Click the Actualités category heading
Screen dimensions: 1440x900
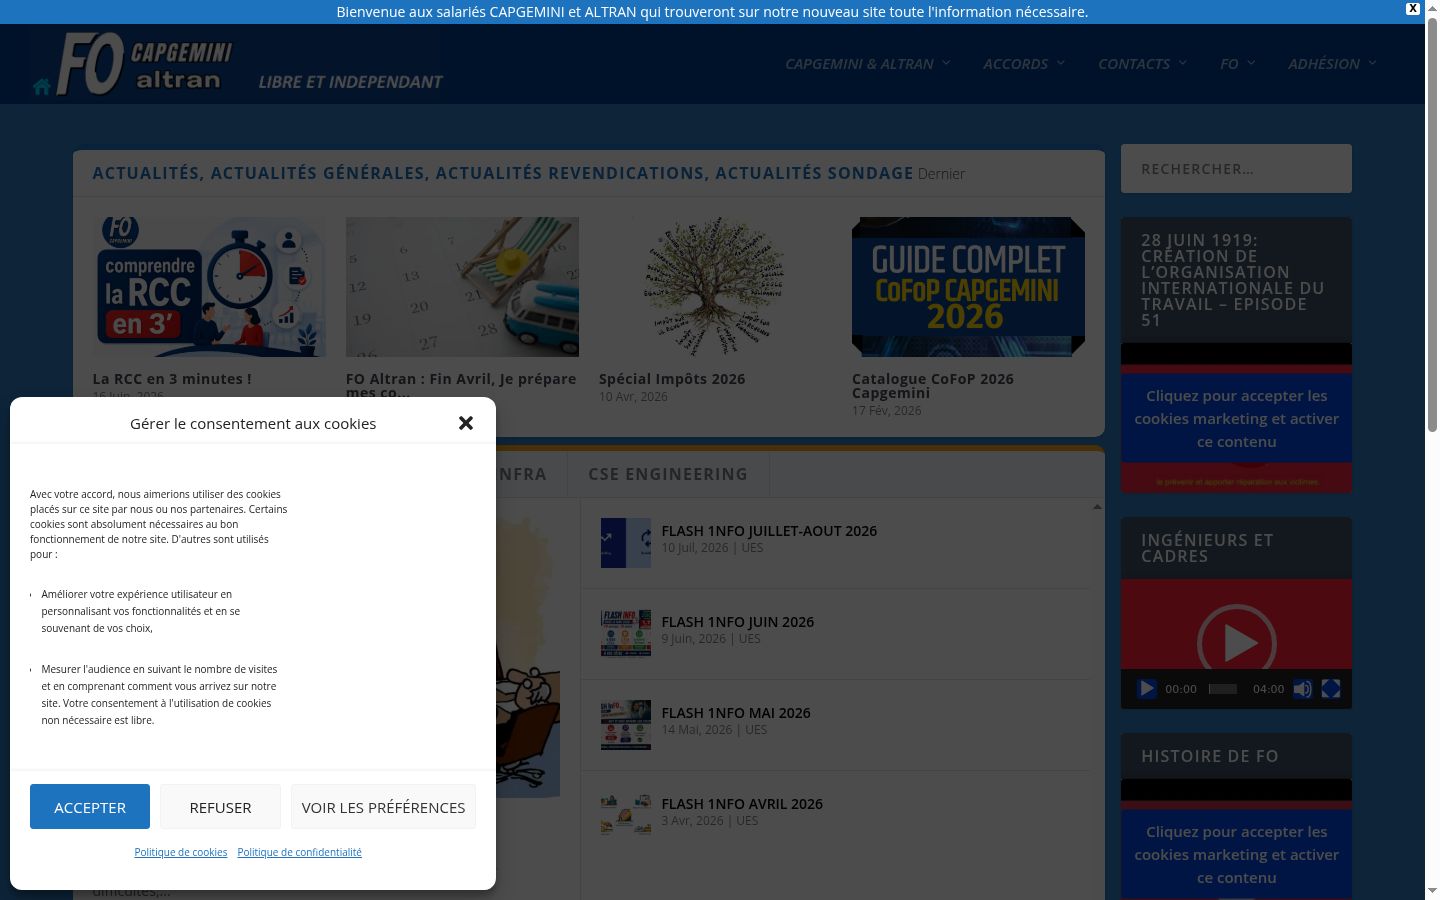point(146,173)
